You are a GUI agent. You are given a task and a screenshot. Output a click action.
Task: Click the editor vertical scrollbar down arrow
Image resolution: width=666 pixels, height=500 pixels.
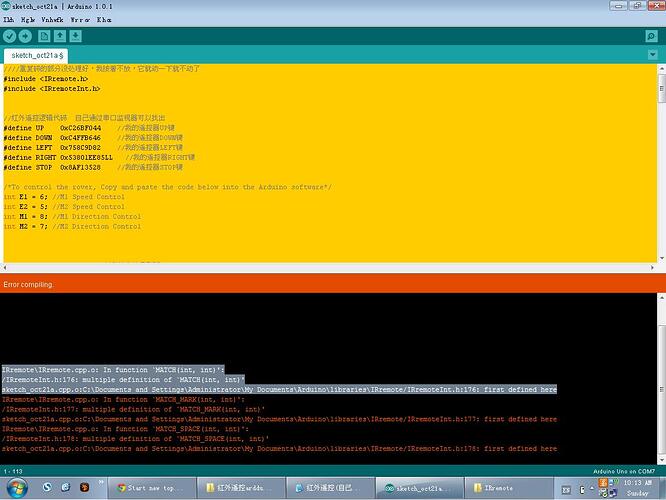coord(661,258)
